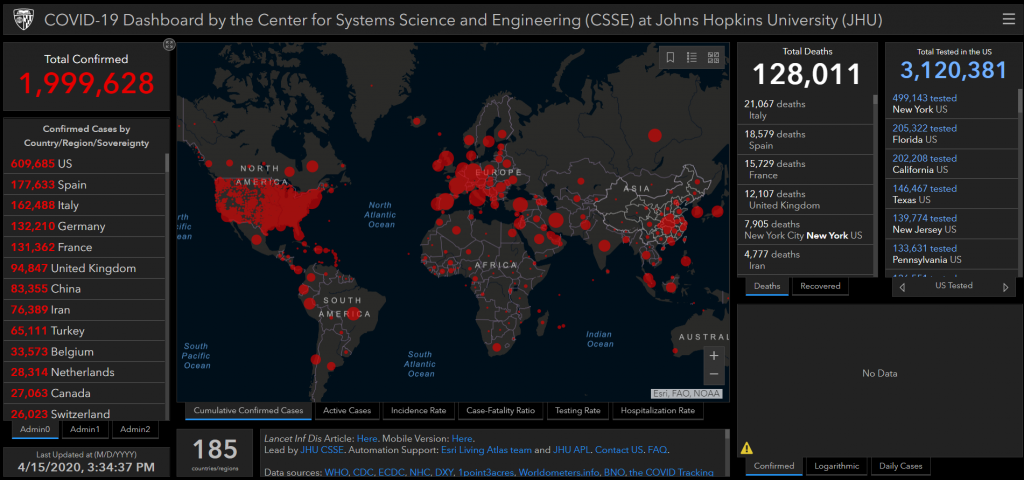The height and width of the screenshot is (480, 1024).
Task: Switch to the Admin1 tab
Action: (x=85, y=429)
